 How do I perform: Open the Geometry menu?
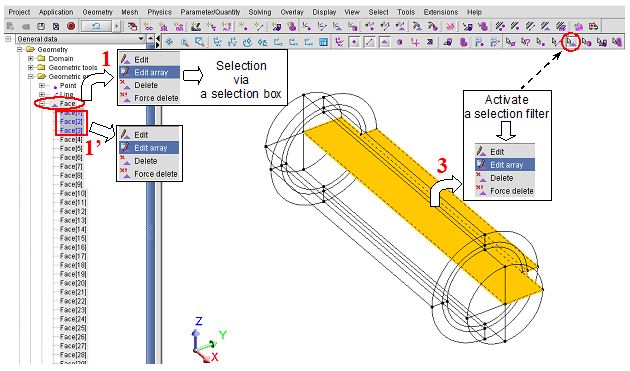coord(98,12)
